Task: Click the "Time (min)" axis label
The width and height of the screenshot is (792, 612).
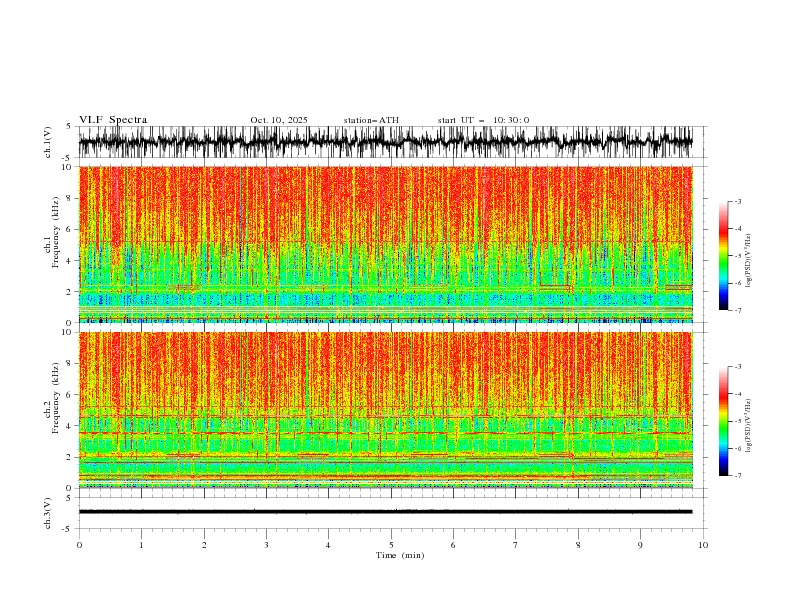Action: pyautogui.click(x=400, y=555)
